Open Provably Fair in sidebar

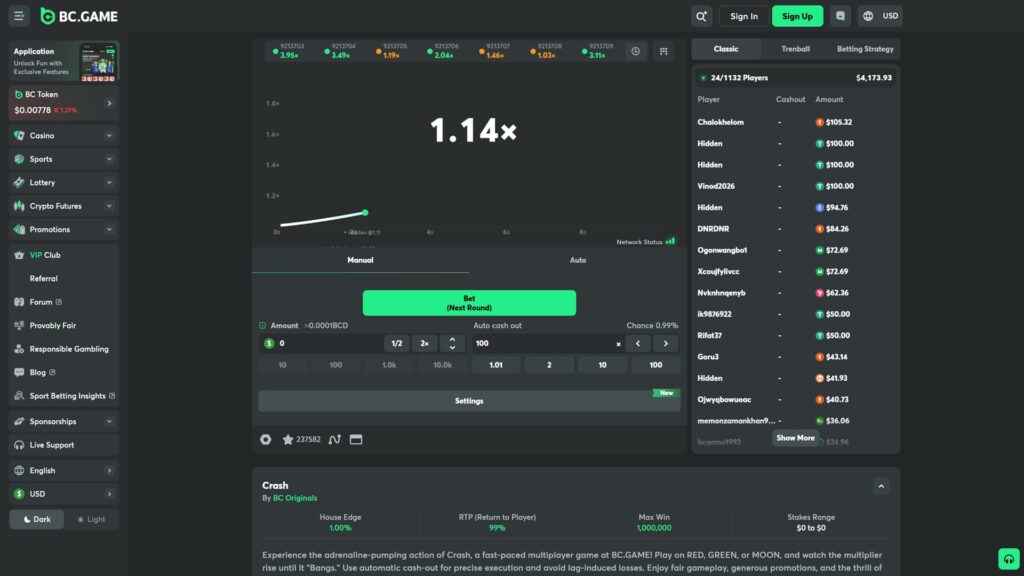click(x=64, y=325)
